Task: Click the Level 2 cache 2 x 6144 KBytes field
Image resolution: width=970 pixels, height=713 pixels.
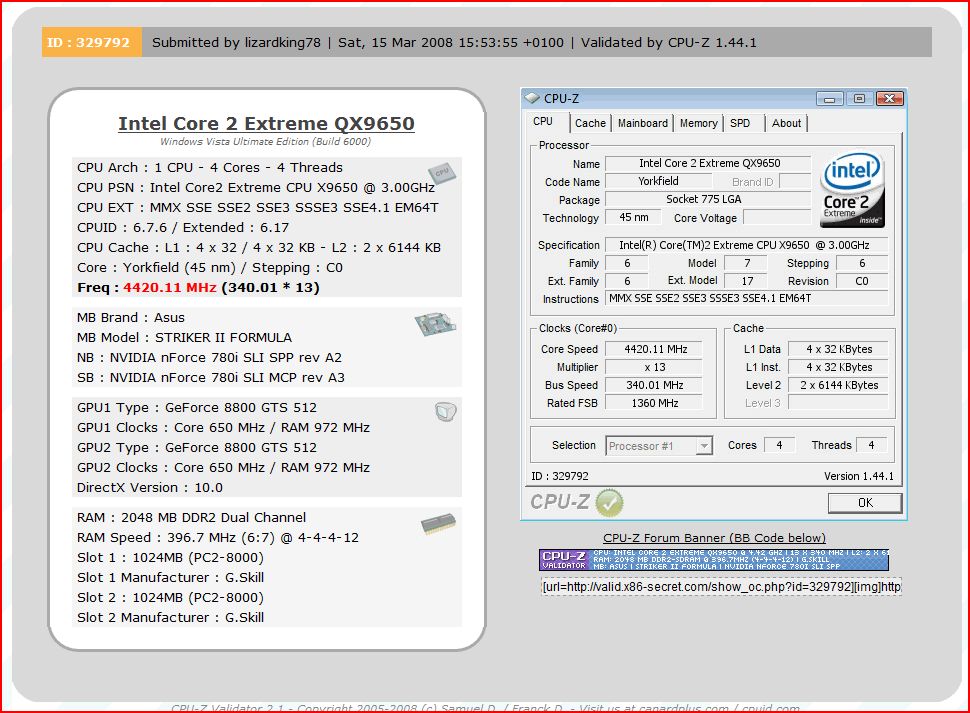Action: 838,385
